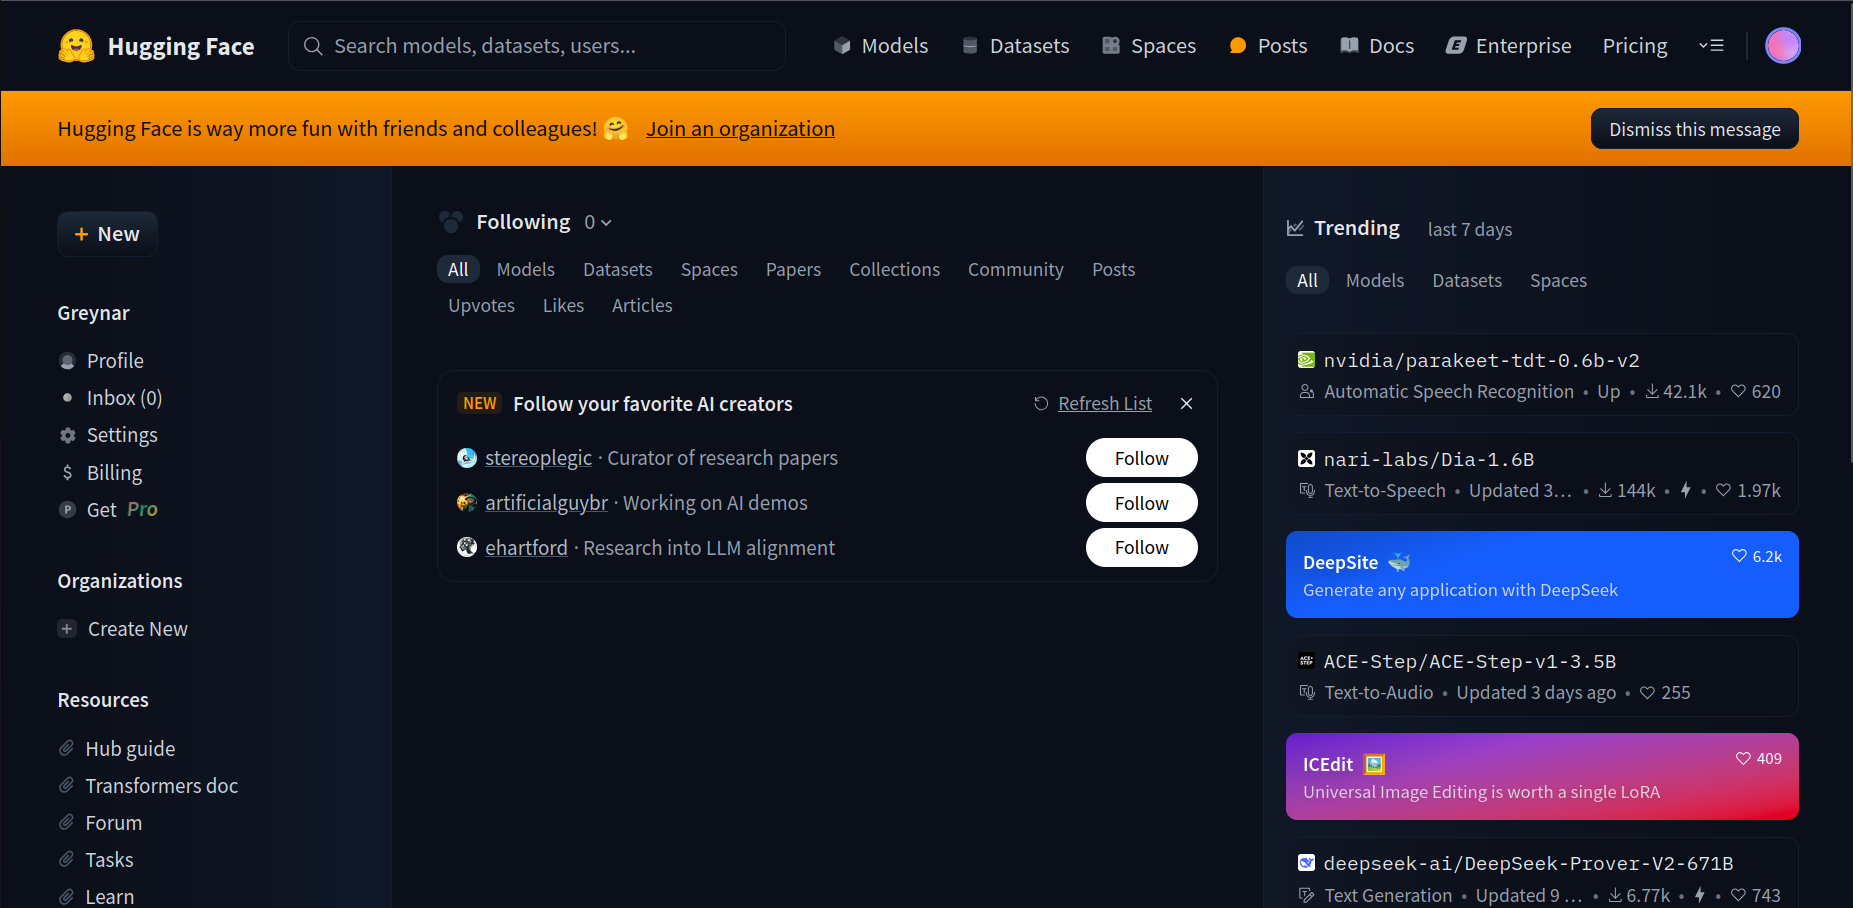Viewport: 1853px width, 908px height.
Task: Expand the more navigation menu icon
Action: pos(1711,46)
